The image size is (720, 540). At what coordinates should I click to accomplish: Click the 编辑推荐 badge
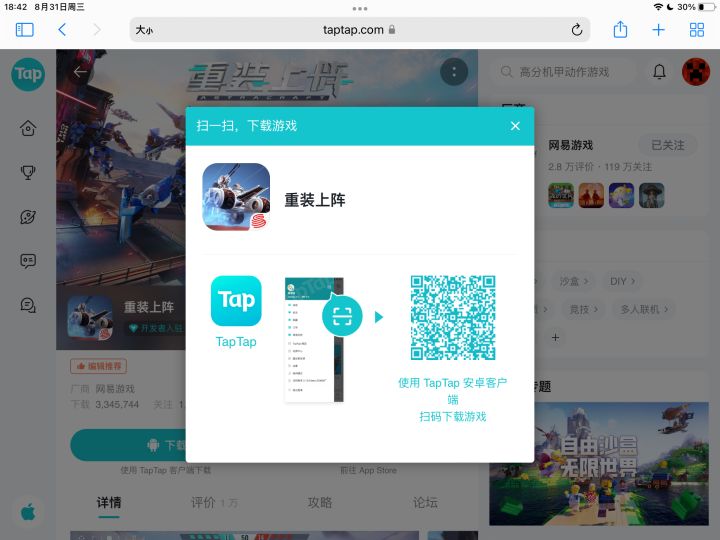98,366
